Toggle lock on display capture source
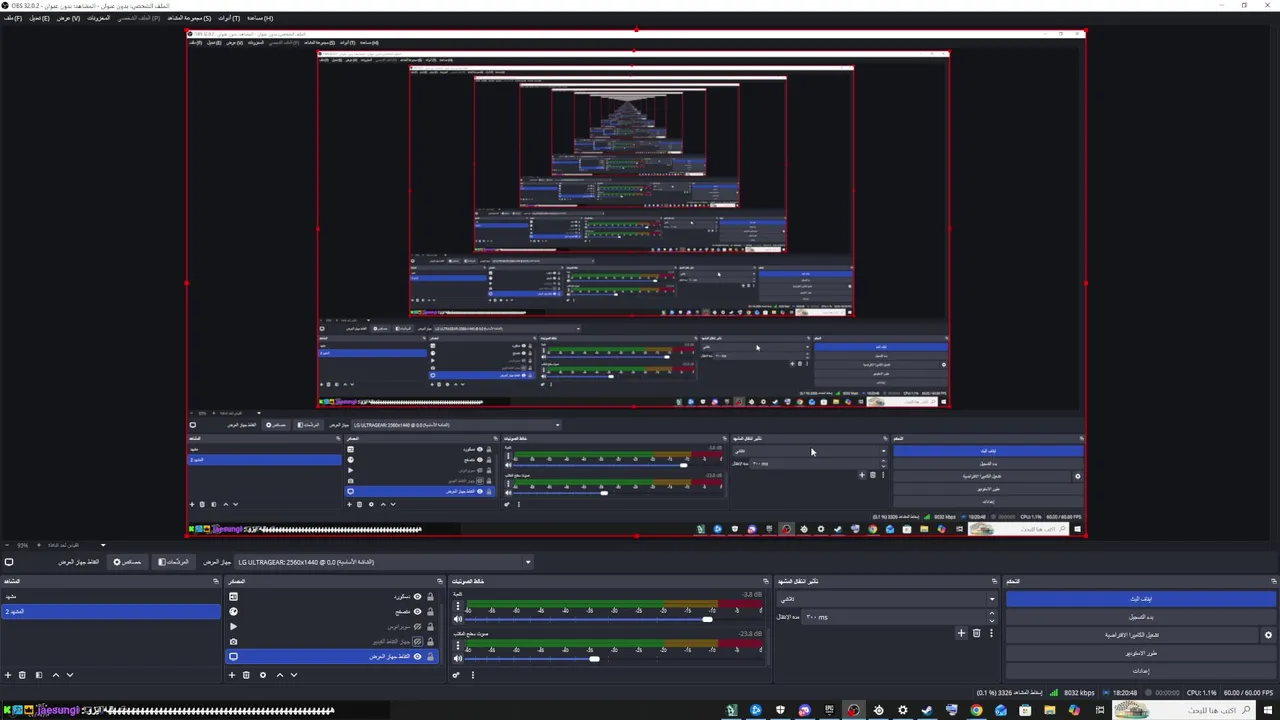The image size is (1280, 720). click(x=430, y=657)
